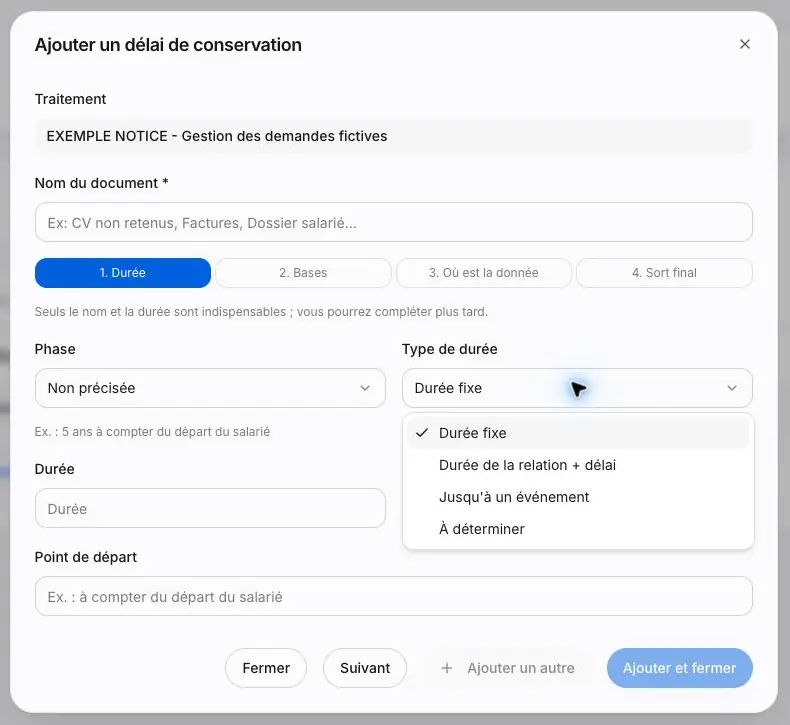Choose Durée de la relation + délai
The width and height of the screenshot is (790, 725).
point(578,465)
